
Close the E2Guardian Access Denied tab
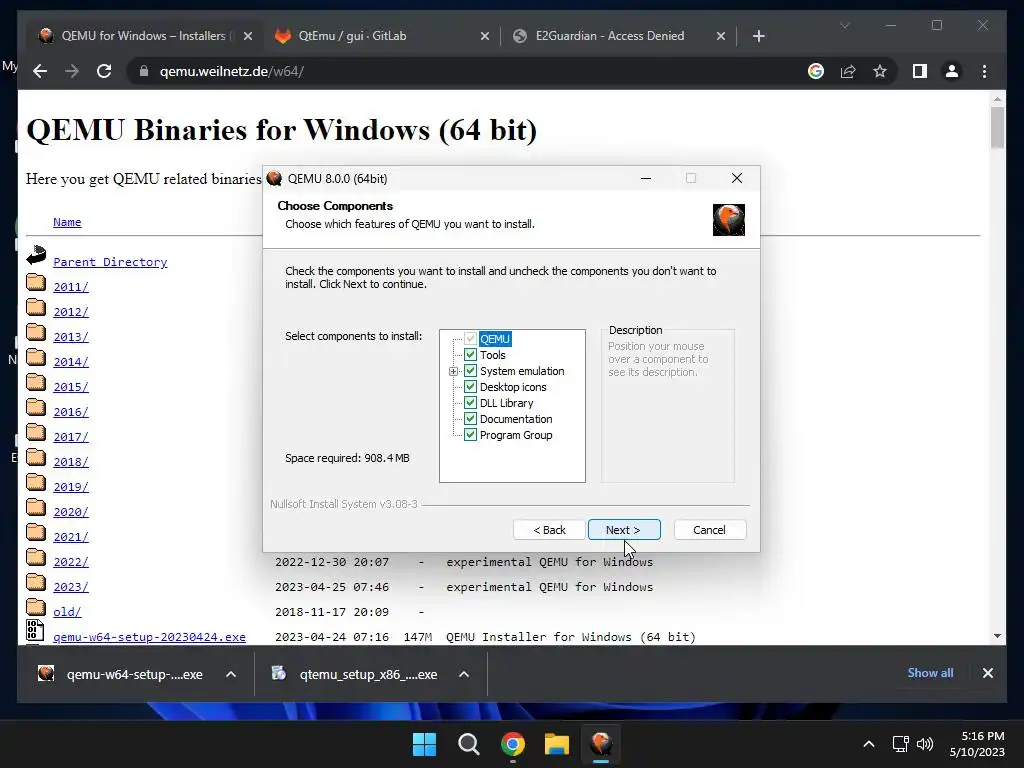720,36
